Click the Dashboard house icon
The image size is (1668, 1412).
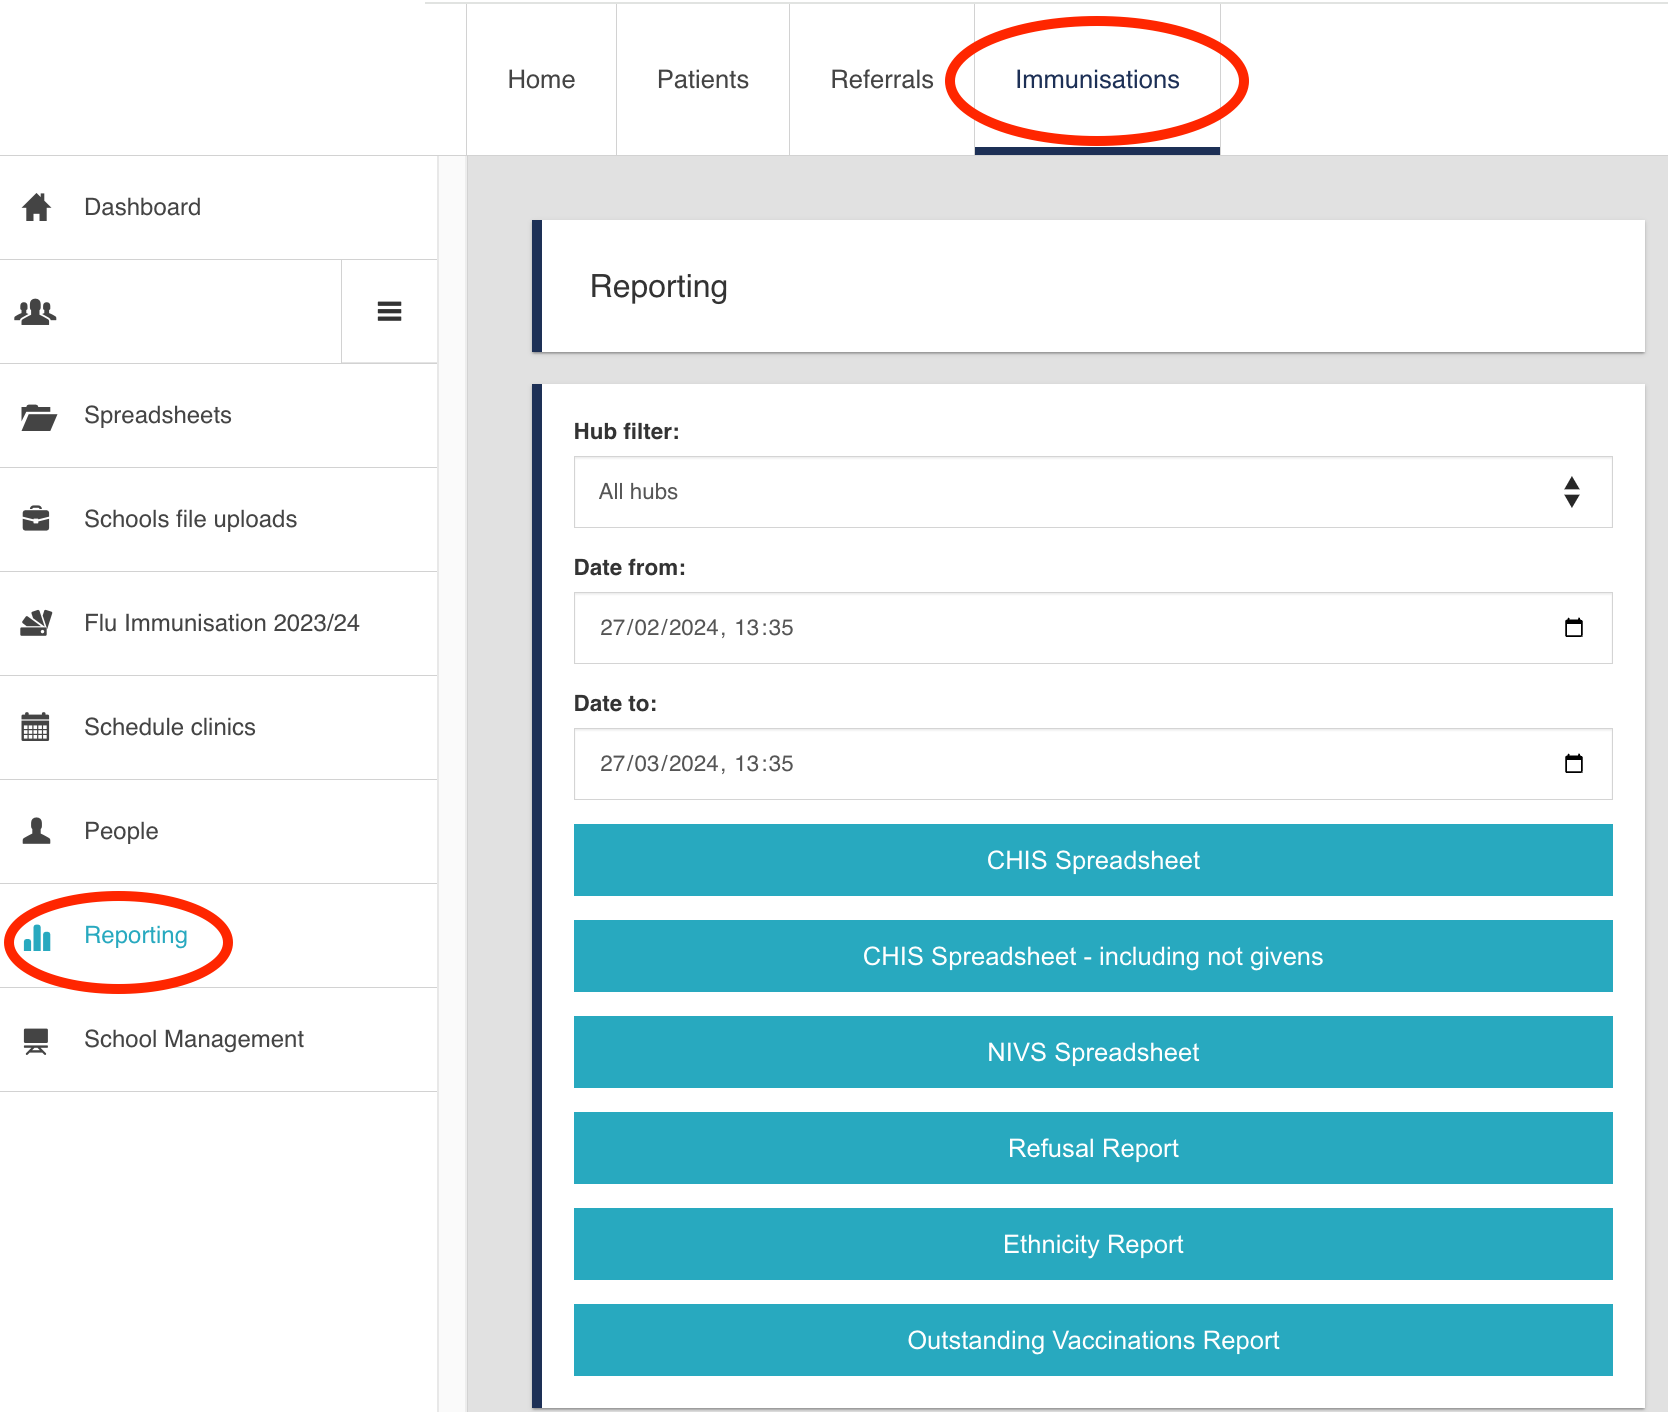(x=37, y=207)
